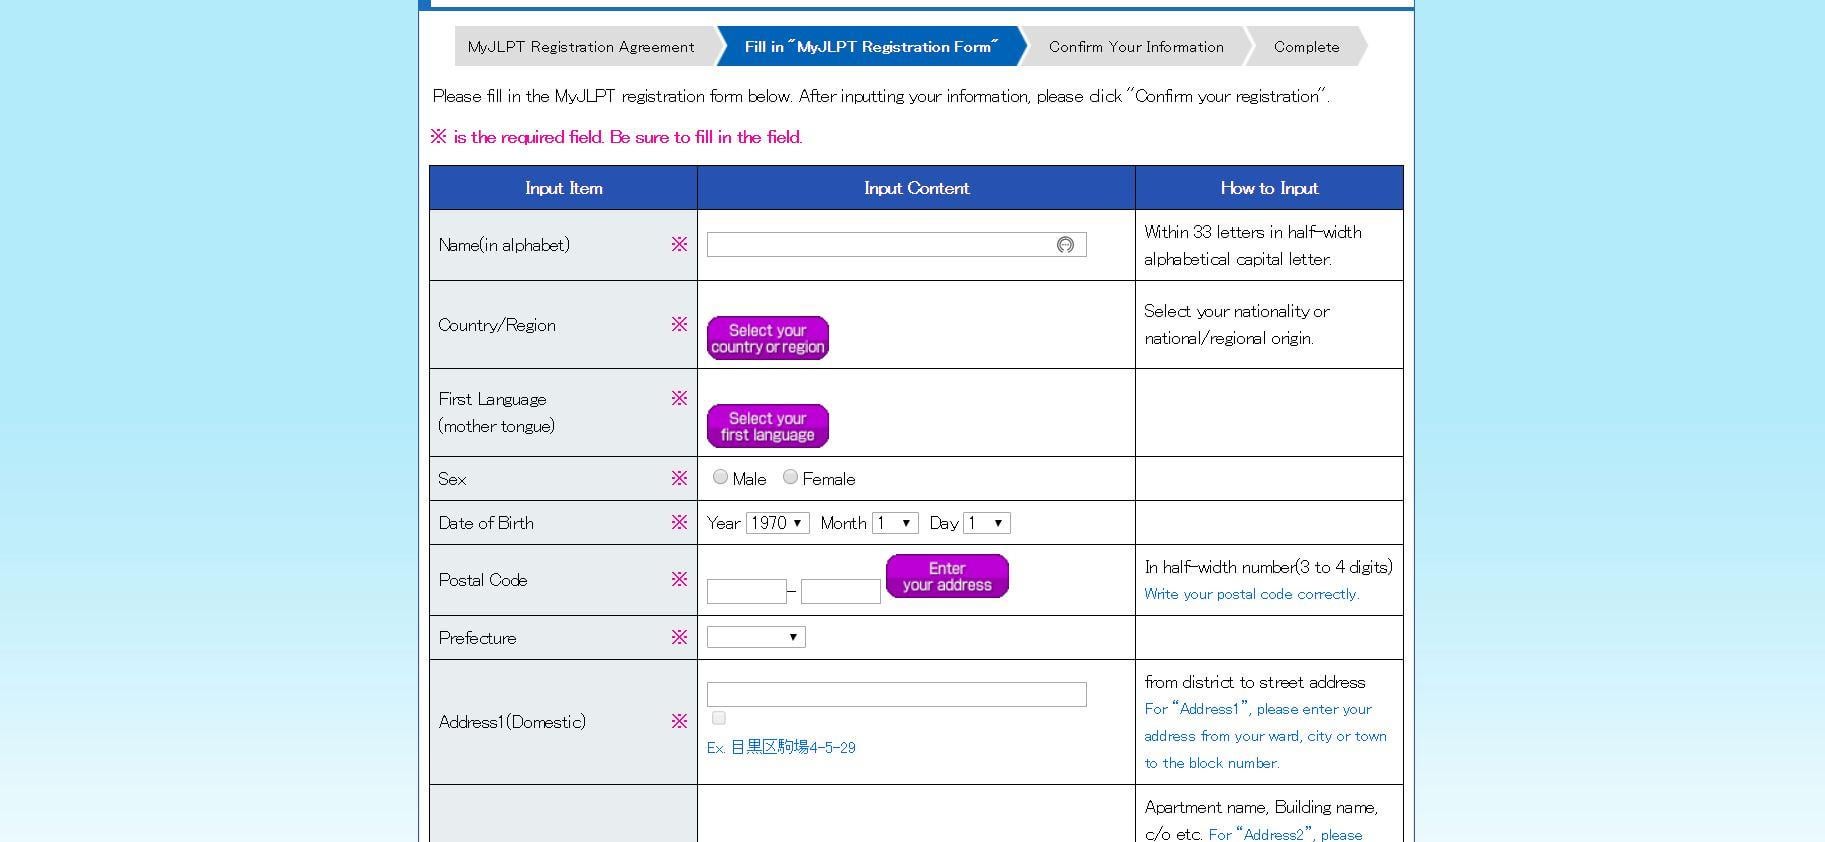Click the Enter your address button

(x=947, y=576)
